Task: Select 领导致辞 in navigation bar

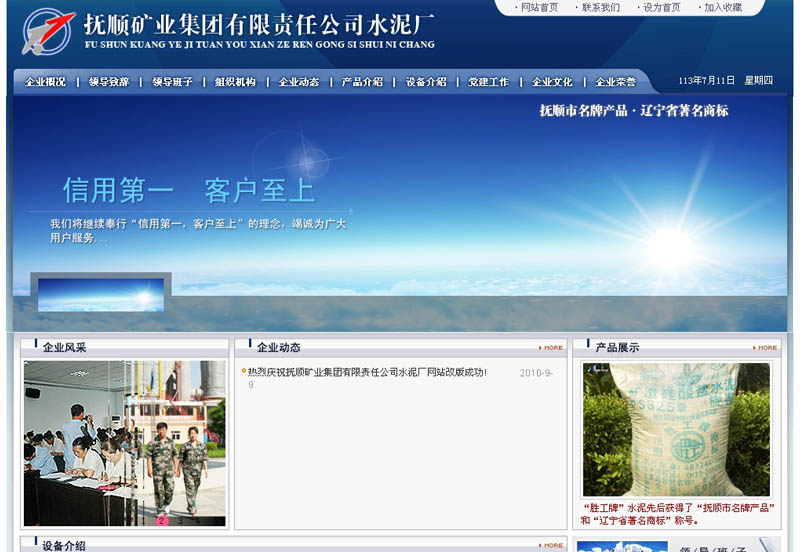Action: [x=109, y=82]
